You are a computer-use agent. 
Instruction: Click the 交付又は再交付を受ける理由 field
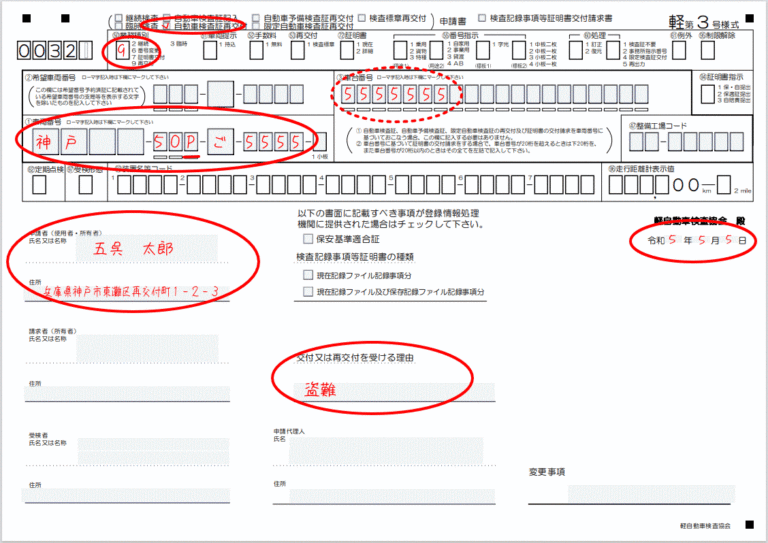tap(393, 392)
